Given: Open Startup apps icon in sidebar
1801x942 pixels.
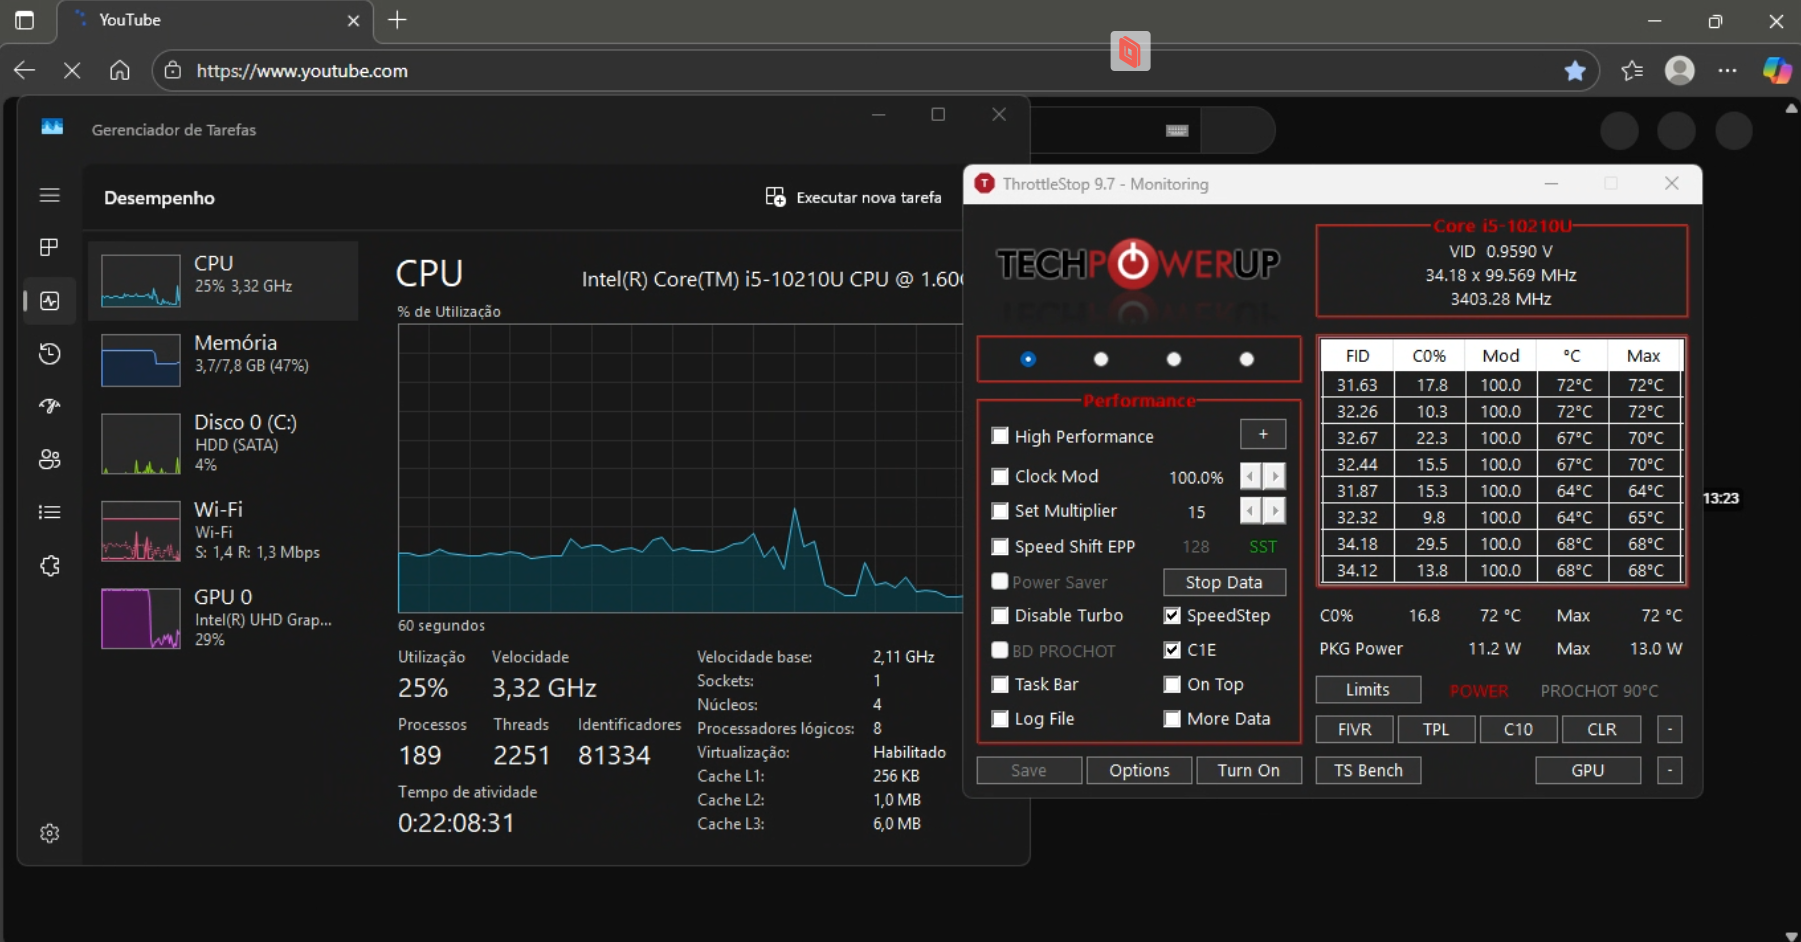Looking at the screenshot, I should [50, 407].
